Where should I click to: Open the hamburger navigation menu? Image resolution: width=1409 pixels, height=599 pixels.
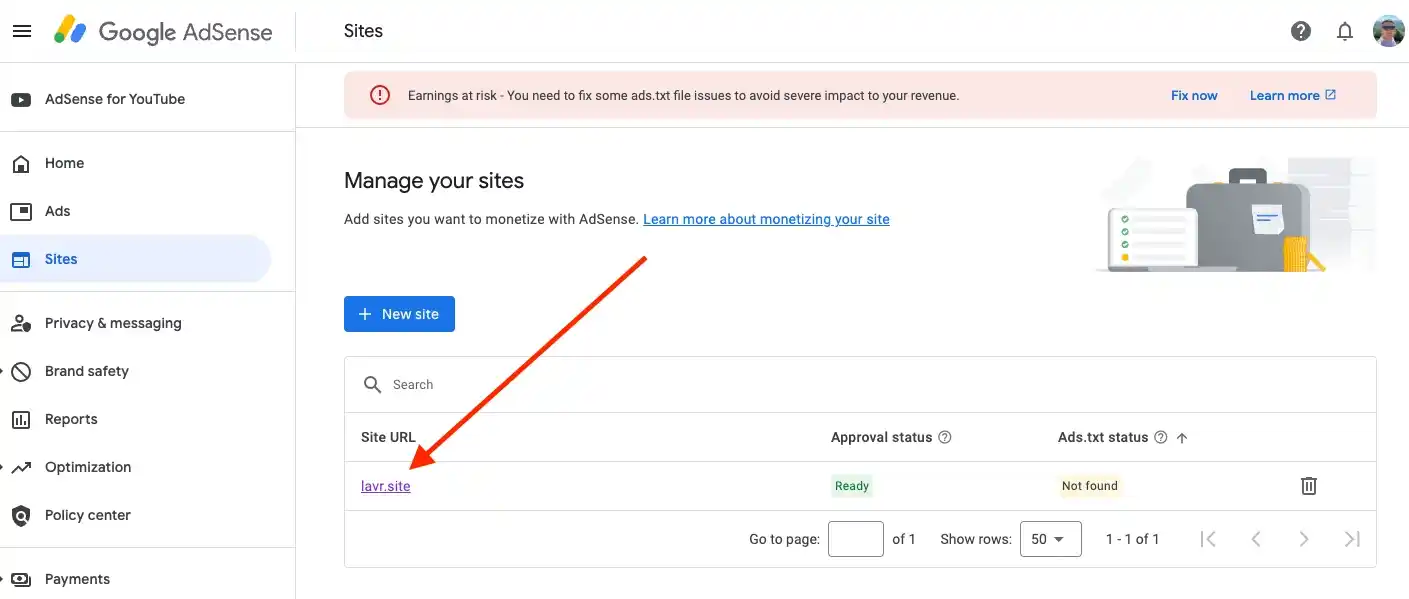pyautogui.click(x=22, y=30)
